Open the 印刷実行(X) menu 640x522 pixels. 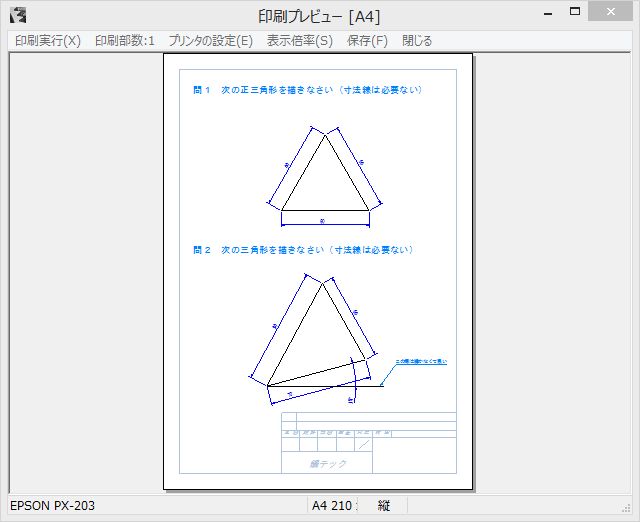click(48, 41)
